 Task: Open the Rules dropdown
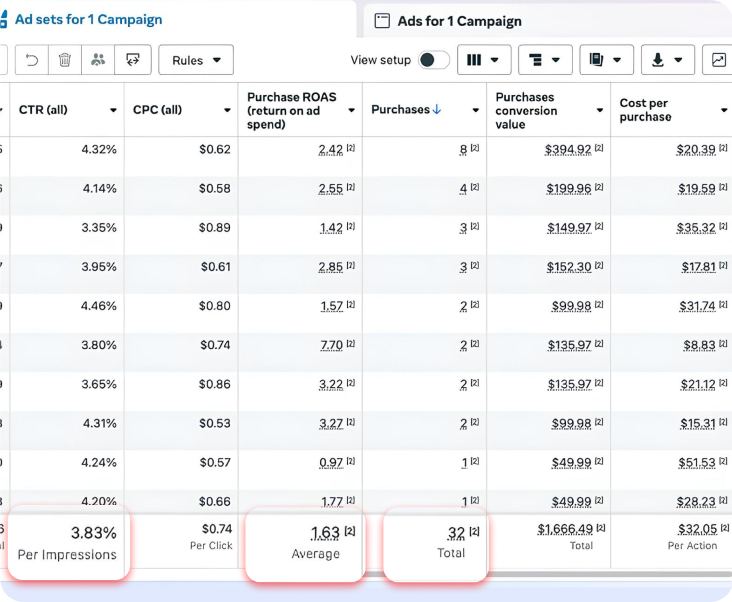point(196,60)
